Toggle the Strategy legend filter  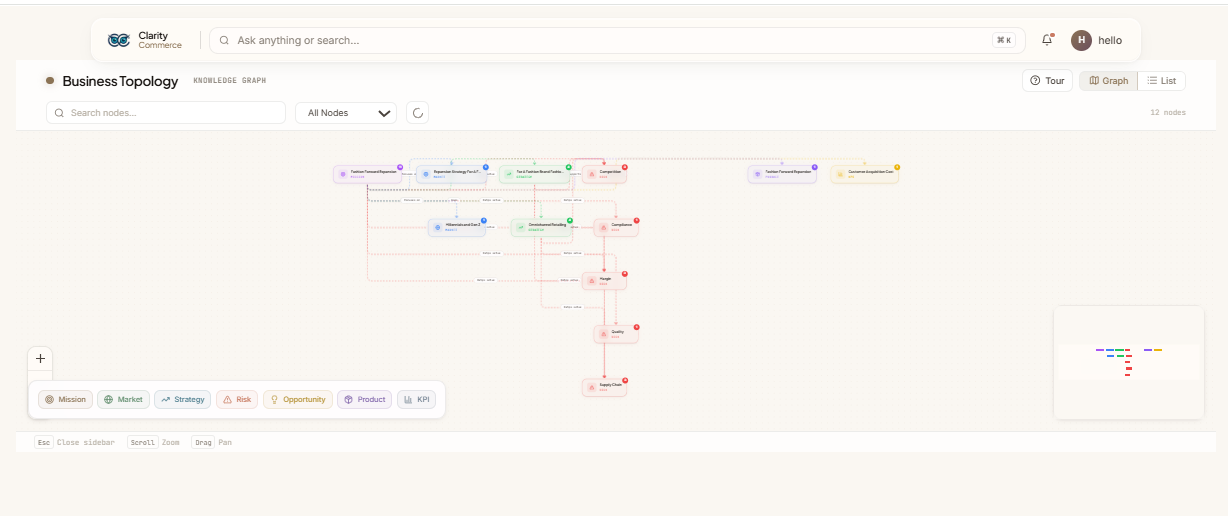pos(182,400)
